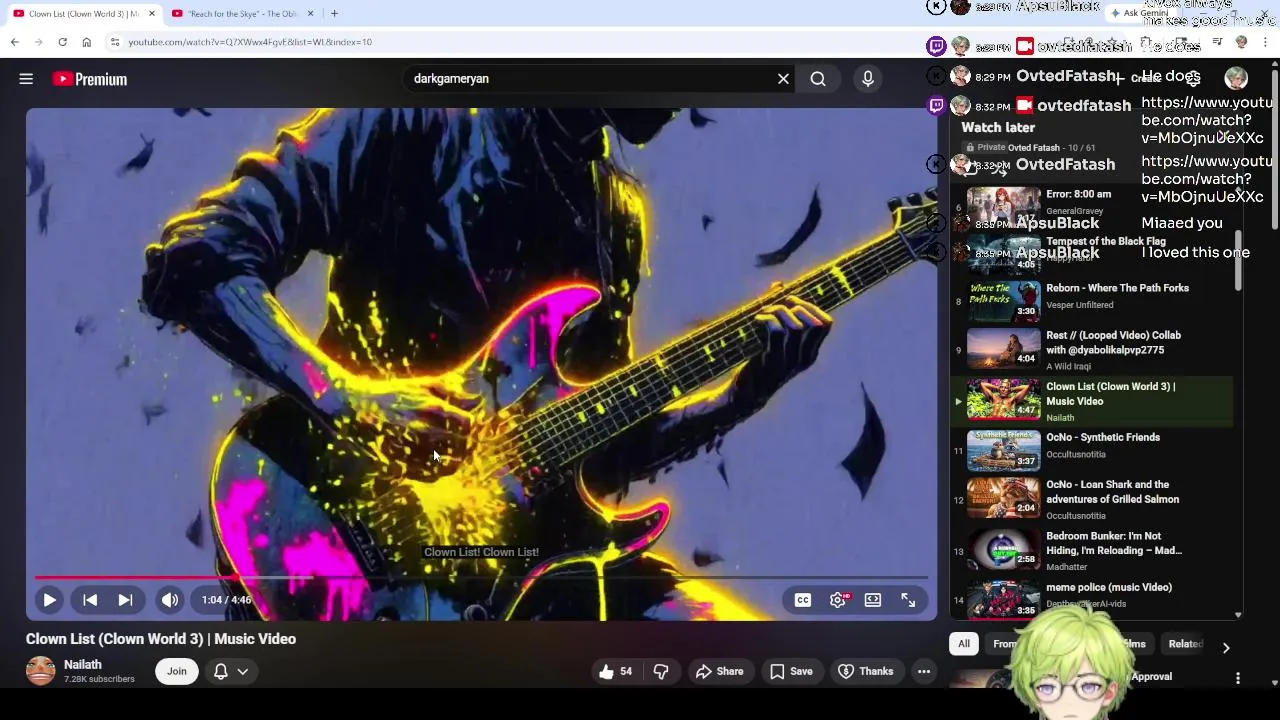Viewport: 1280px width, 720px height.
Task: Open Nailath channel avatar
Action: tap(41, 671)
